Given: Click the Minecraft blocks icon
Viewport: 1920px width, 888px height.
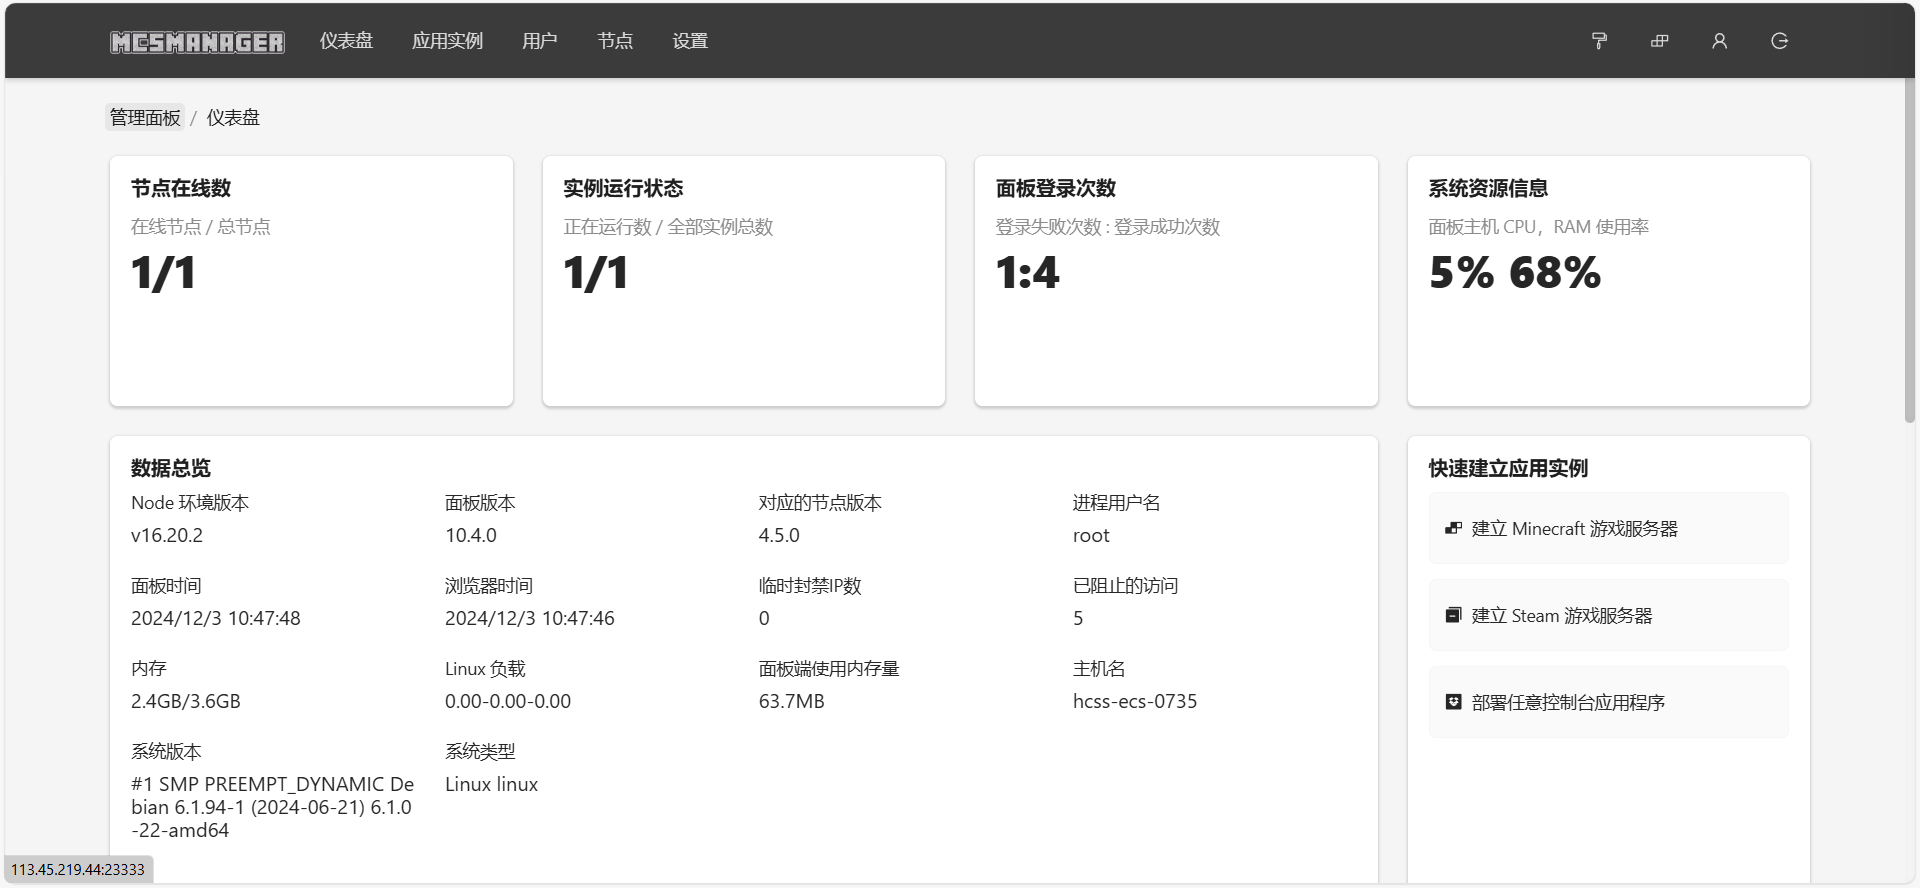Looking at the screenshot, I should click(1453, 528).
